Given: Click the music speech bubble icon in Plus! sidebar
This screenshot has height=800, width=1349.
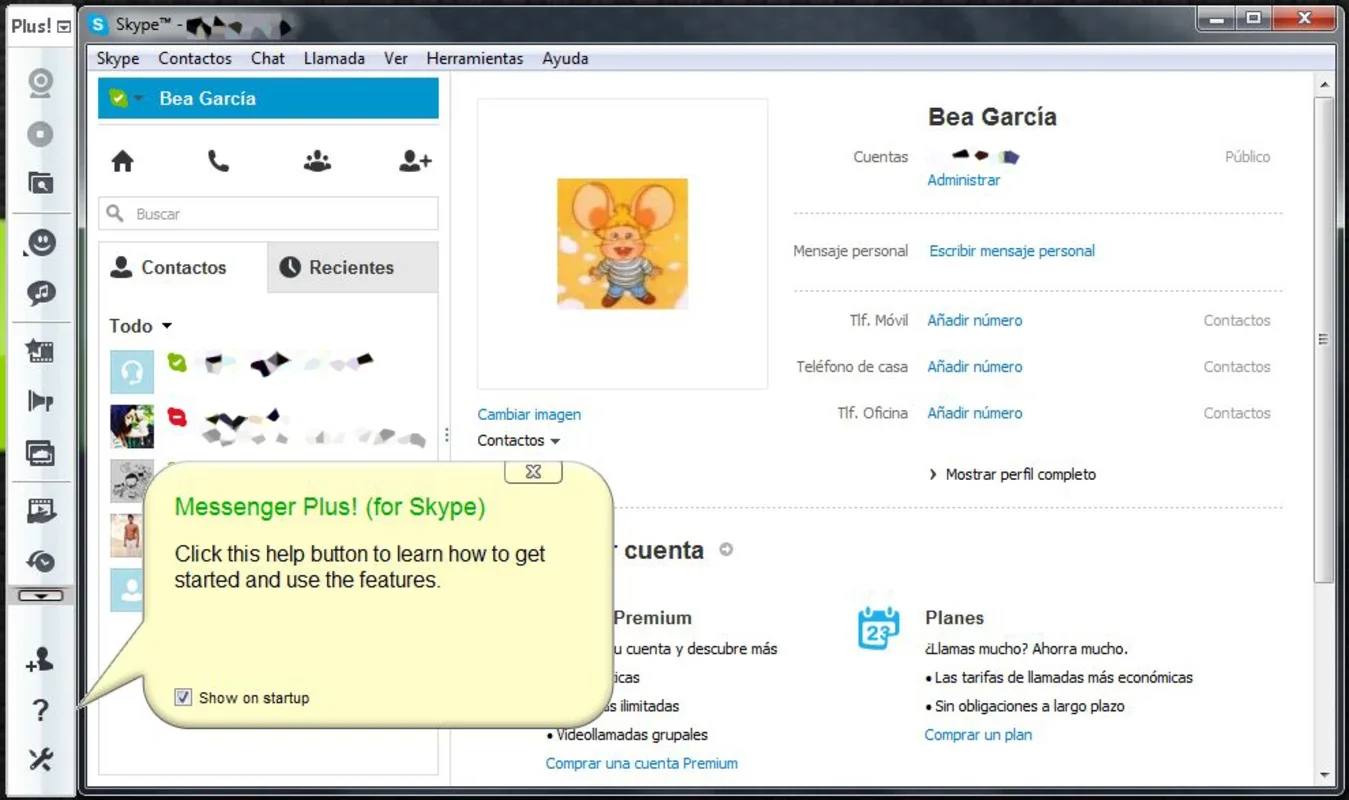Looking at the screenshot, I should click(40, 293).
